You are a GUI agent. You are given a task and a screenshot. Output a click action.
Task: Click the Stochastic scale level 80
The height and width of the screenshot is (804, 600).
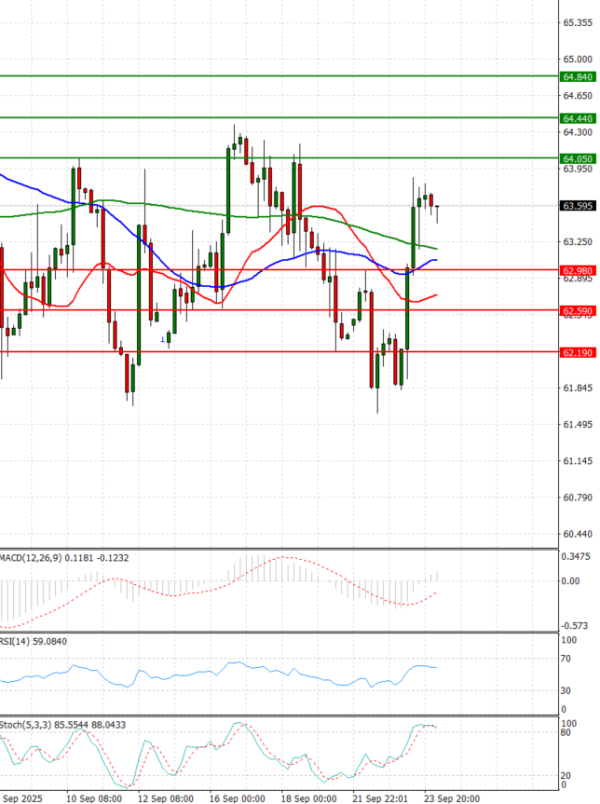(566, 732)
